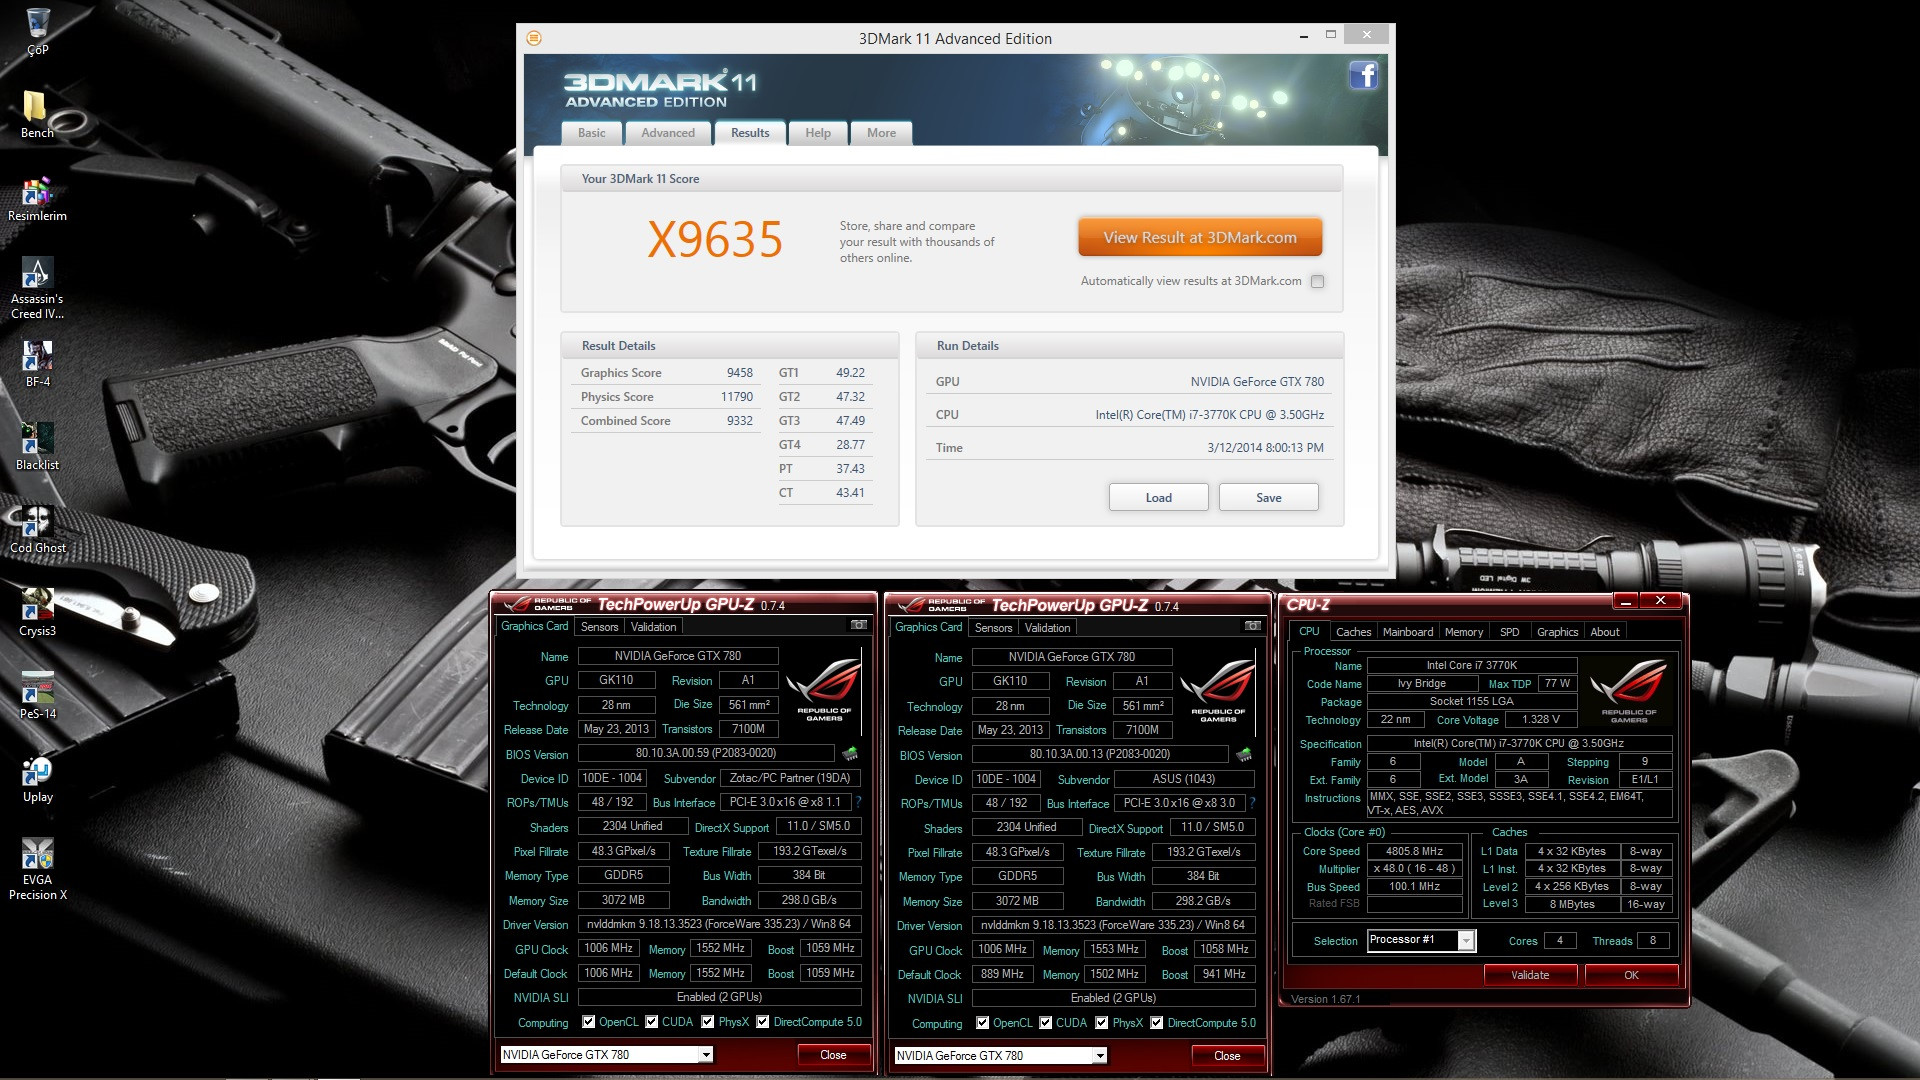Open the About tab in CPU-Z
The image size is (1920, 1080).
1605,632
